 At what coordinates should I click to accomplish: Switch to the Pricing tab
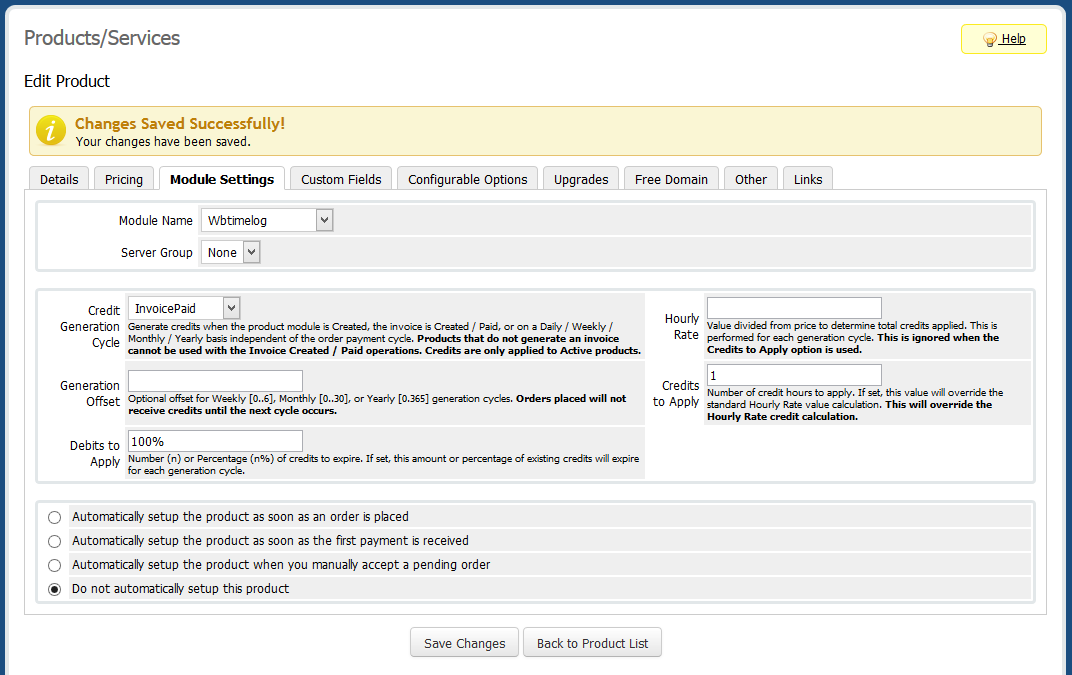(x=123, y=179)
